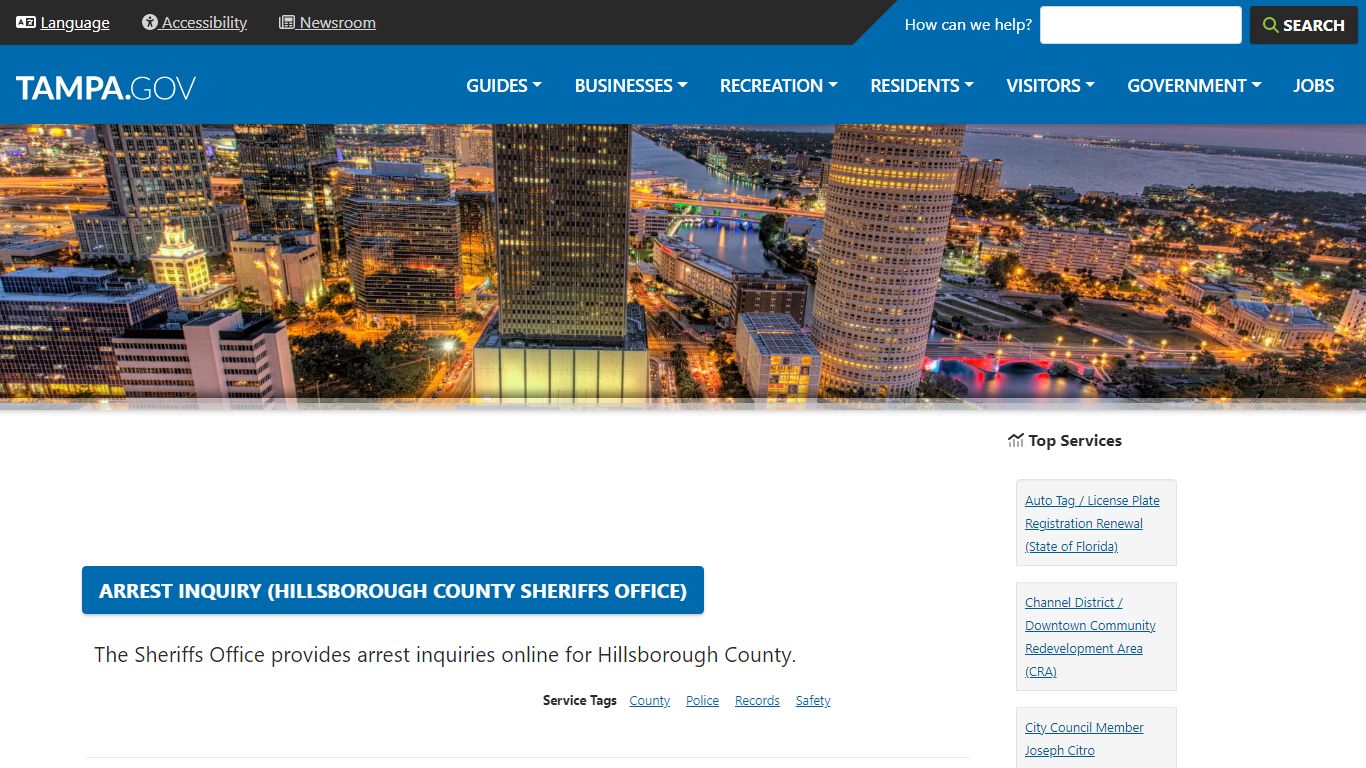Click the Language translate icon
Screen dimensions: 1366x768
tap(26, 22)
